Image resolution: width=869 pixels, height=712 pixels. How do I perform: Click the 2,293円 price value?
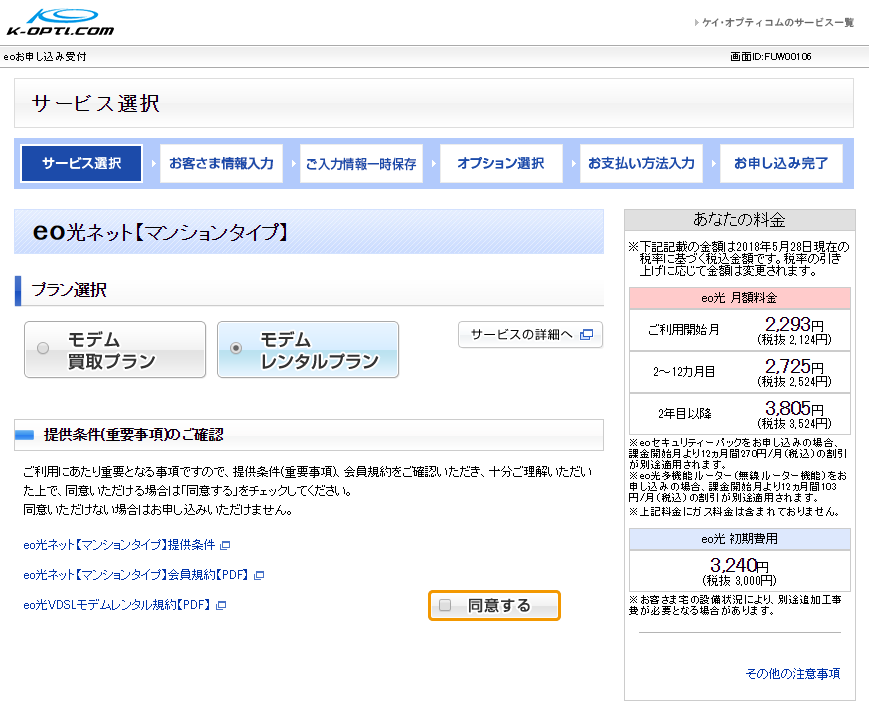pos(794,325)
